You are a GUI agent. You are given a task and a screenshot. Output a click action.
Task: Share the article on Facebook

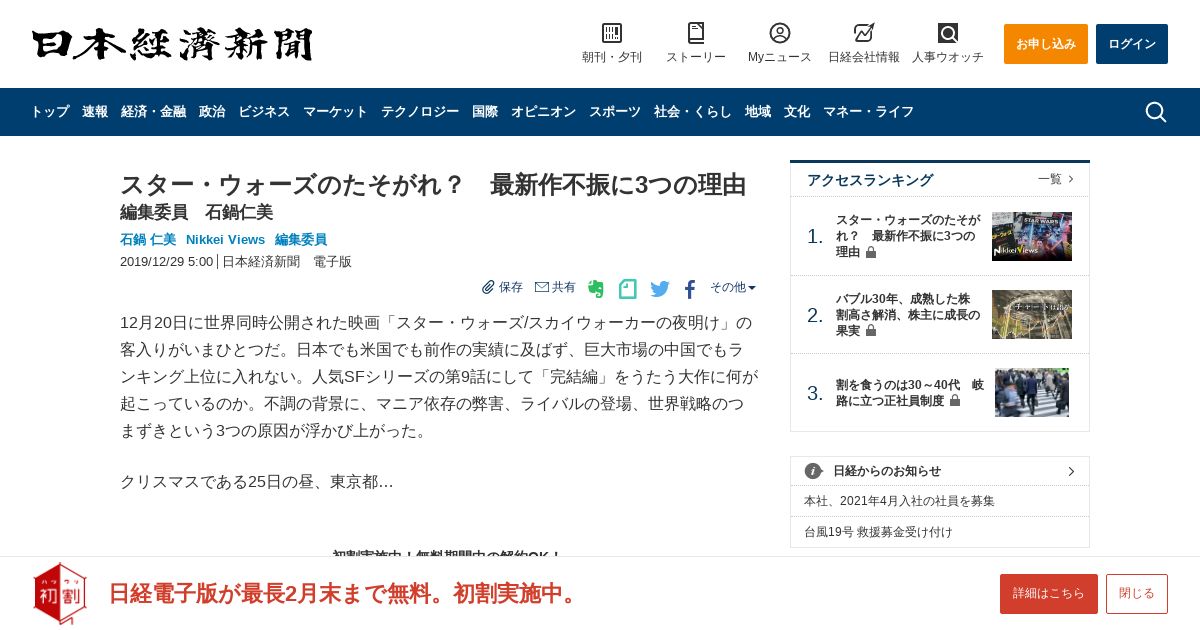[690, 289]
